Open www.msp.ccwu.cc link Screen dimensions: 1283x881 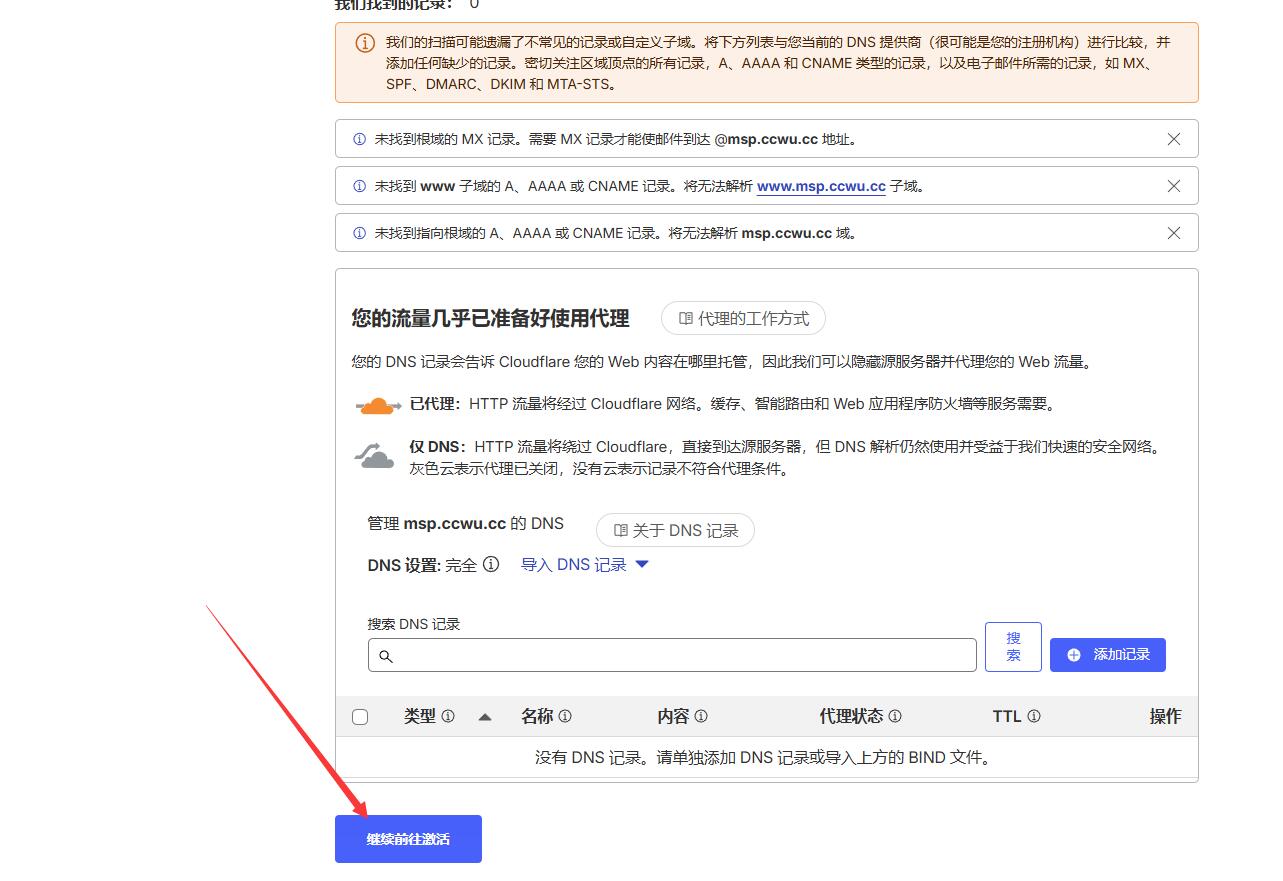[821, 186]
